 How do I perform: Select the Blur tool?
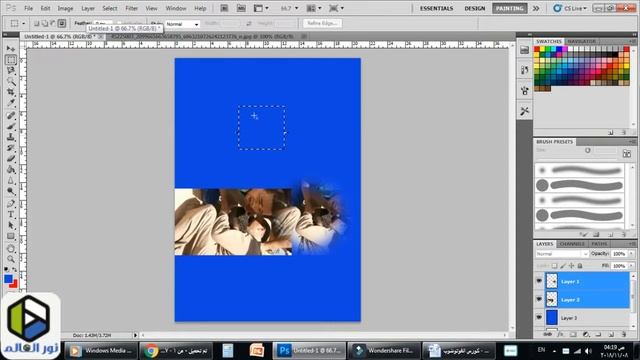[11, 180]
